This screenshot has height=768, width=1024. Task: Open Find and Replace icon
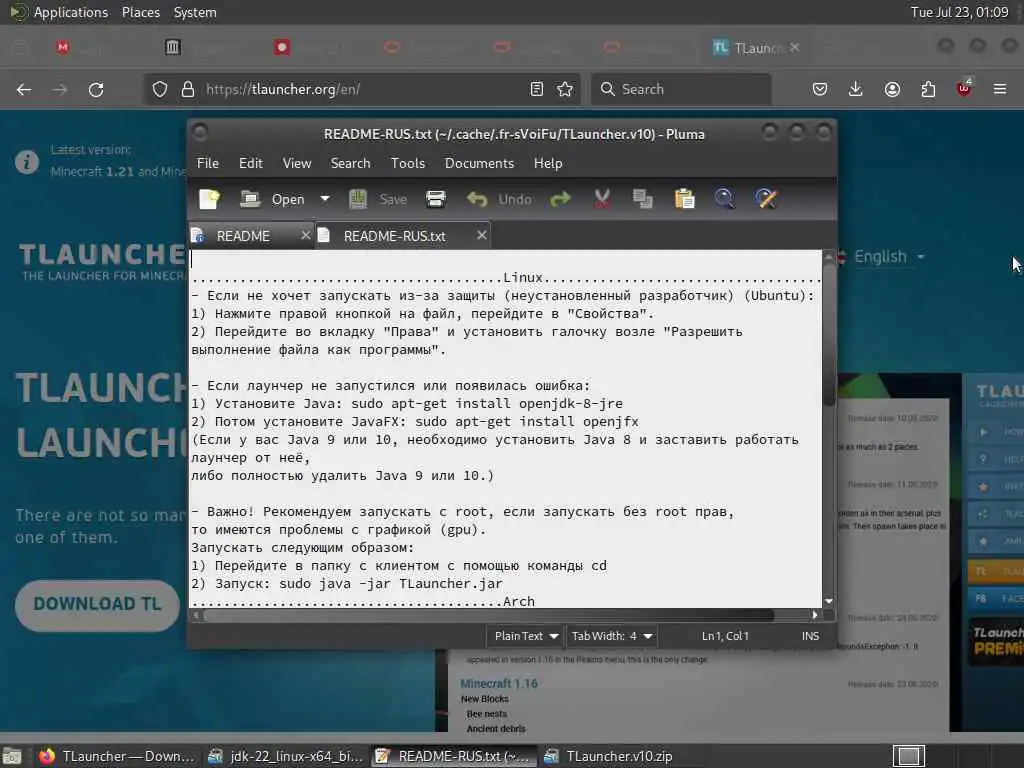(x=766, y=199)
